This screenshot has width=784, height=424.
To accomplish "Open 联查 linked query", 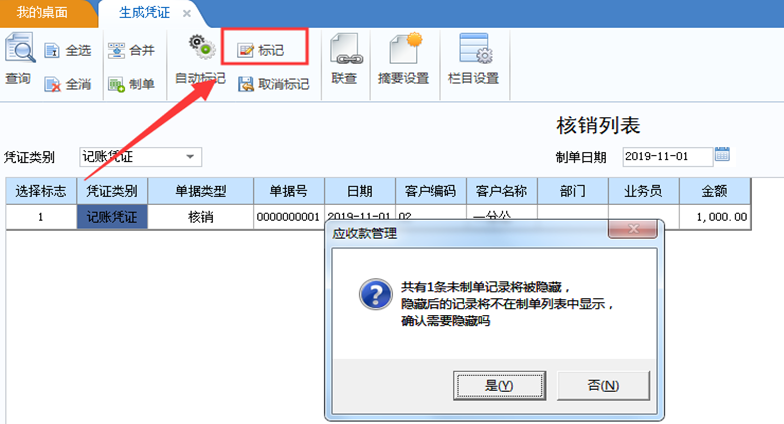I will [346, 59].
